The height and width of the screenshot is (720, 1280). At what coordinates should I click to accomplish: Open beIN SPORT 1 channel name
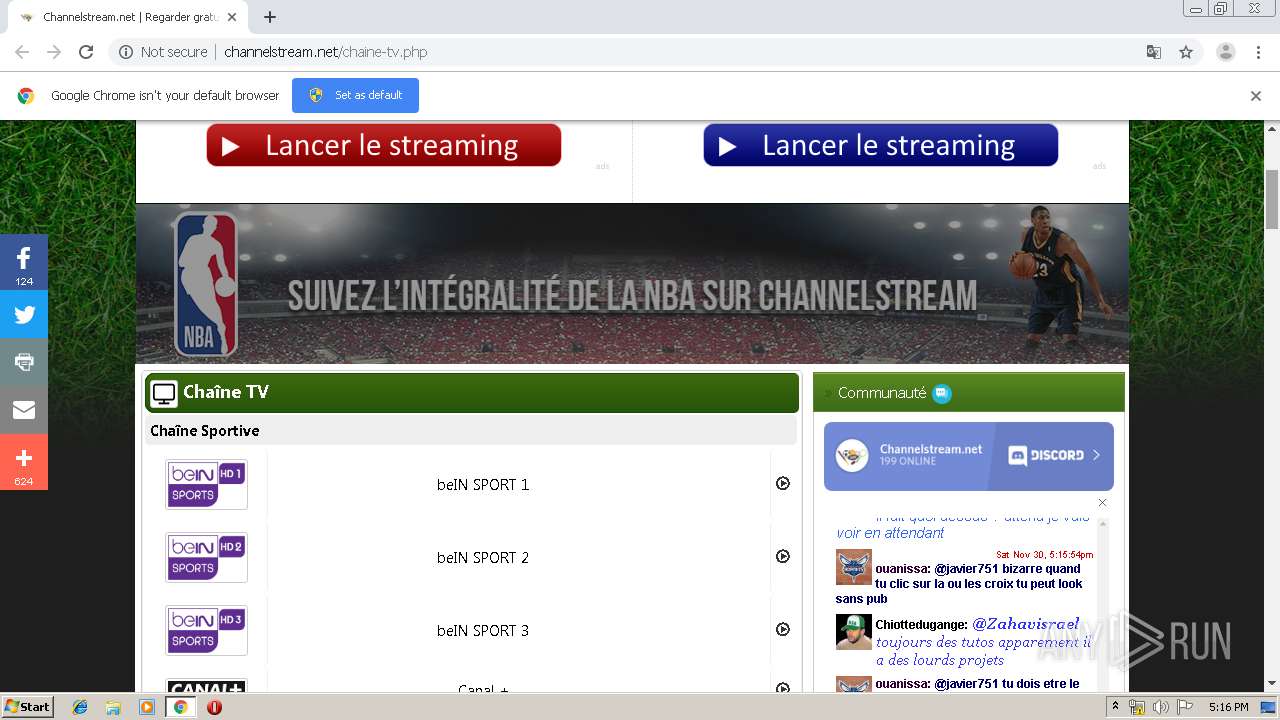click(483, 484)
